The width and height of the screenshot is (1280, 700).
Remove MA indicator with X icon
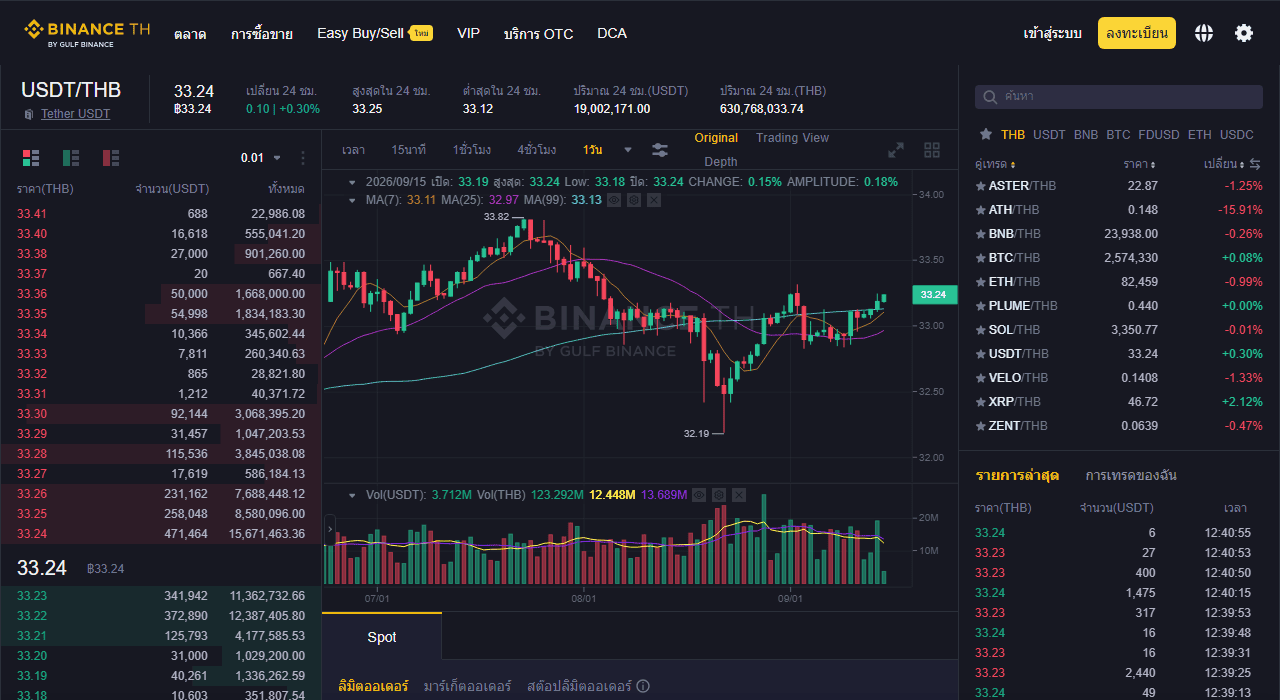(x=654, y=200)
